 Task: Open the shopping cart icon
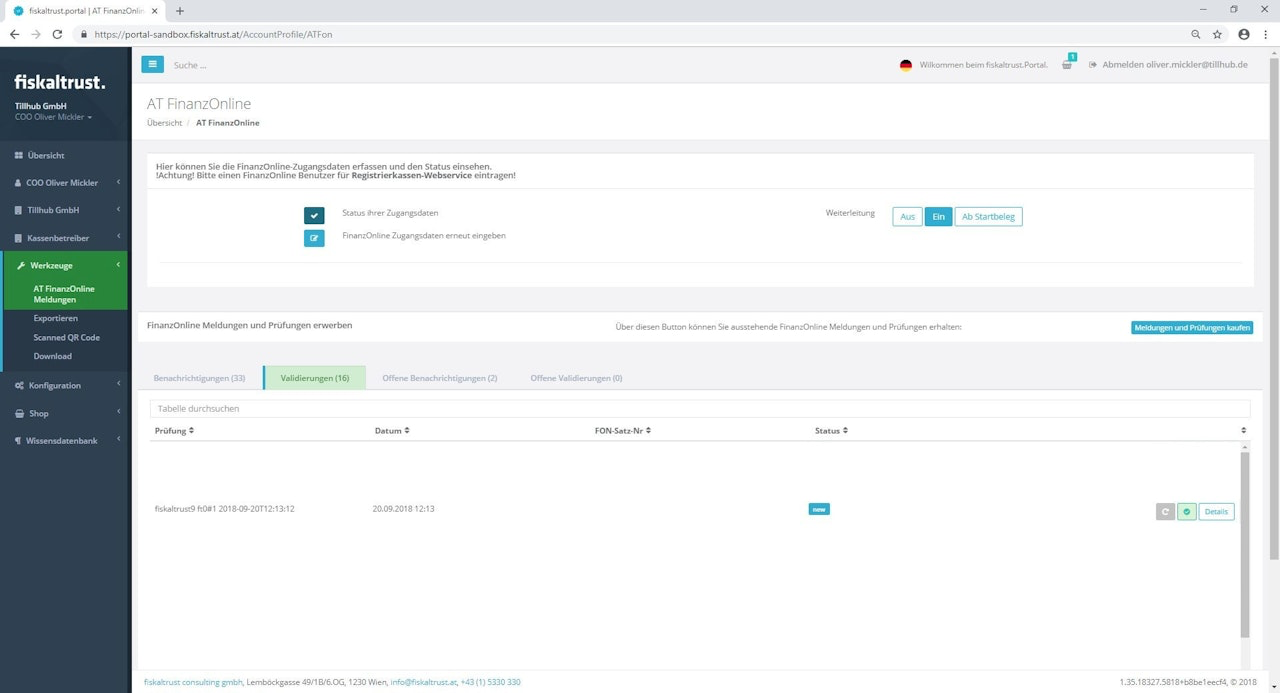[x=1067, y=65]
